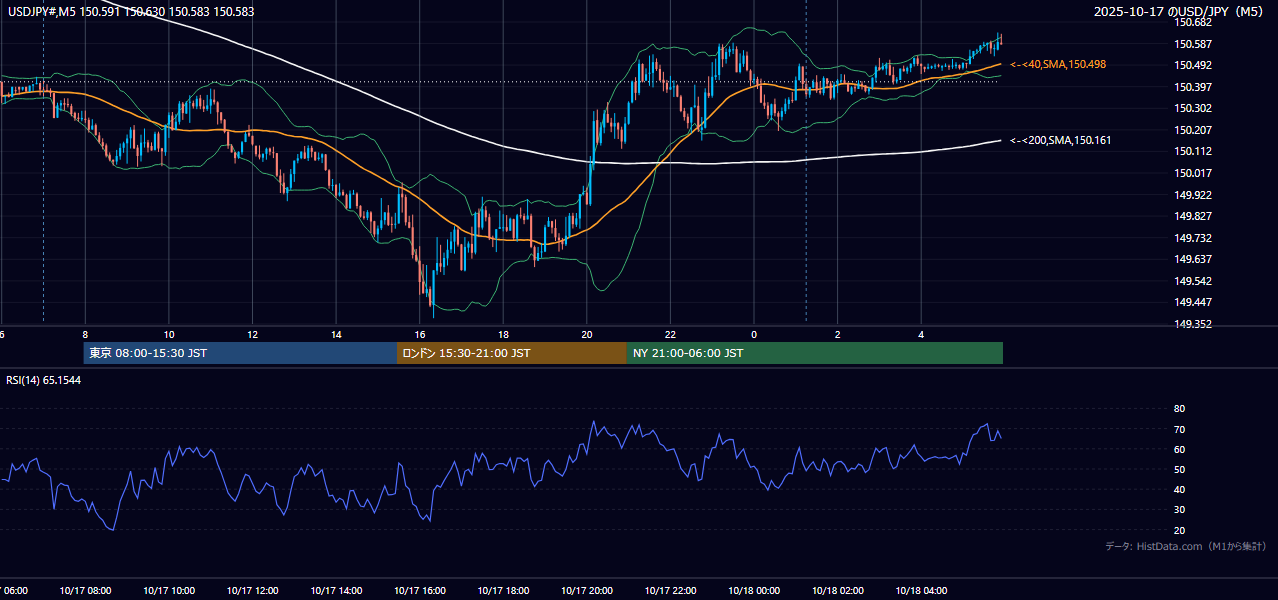Click the bottom date label 10/17 22:00
1278x600 pixels.
(670, 591)
